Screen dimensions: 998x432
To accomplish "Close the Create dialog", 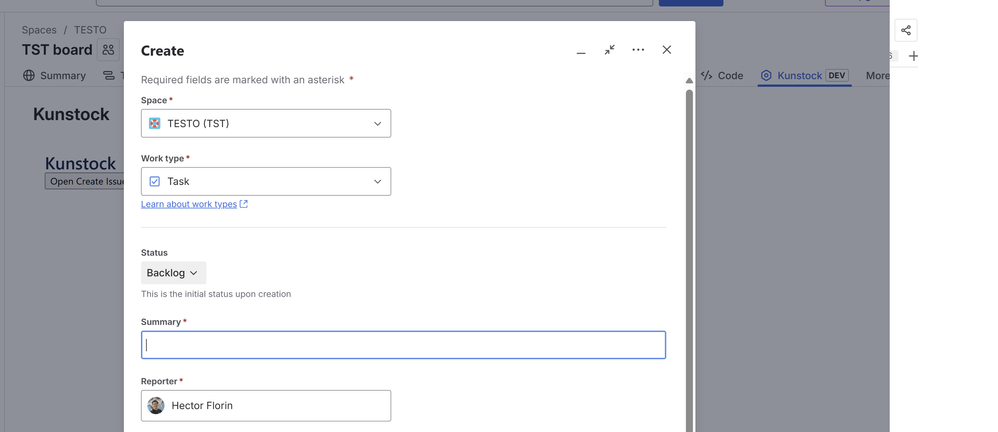I will coord(667,50).
